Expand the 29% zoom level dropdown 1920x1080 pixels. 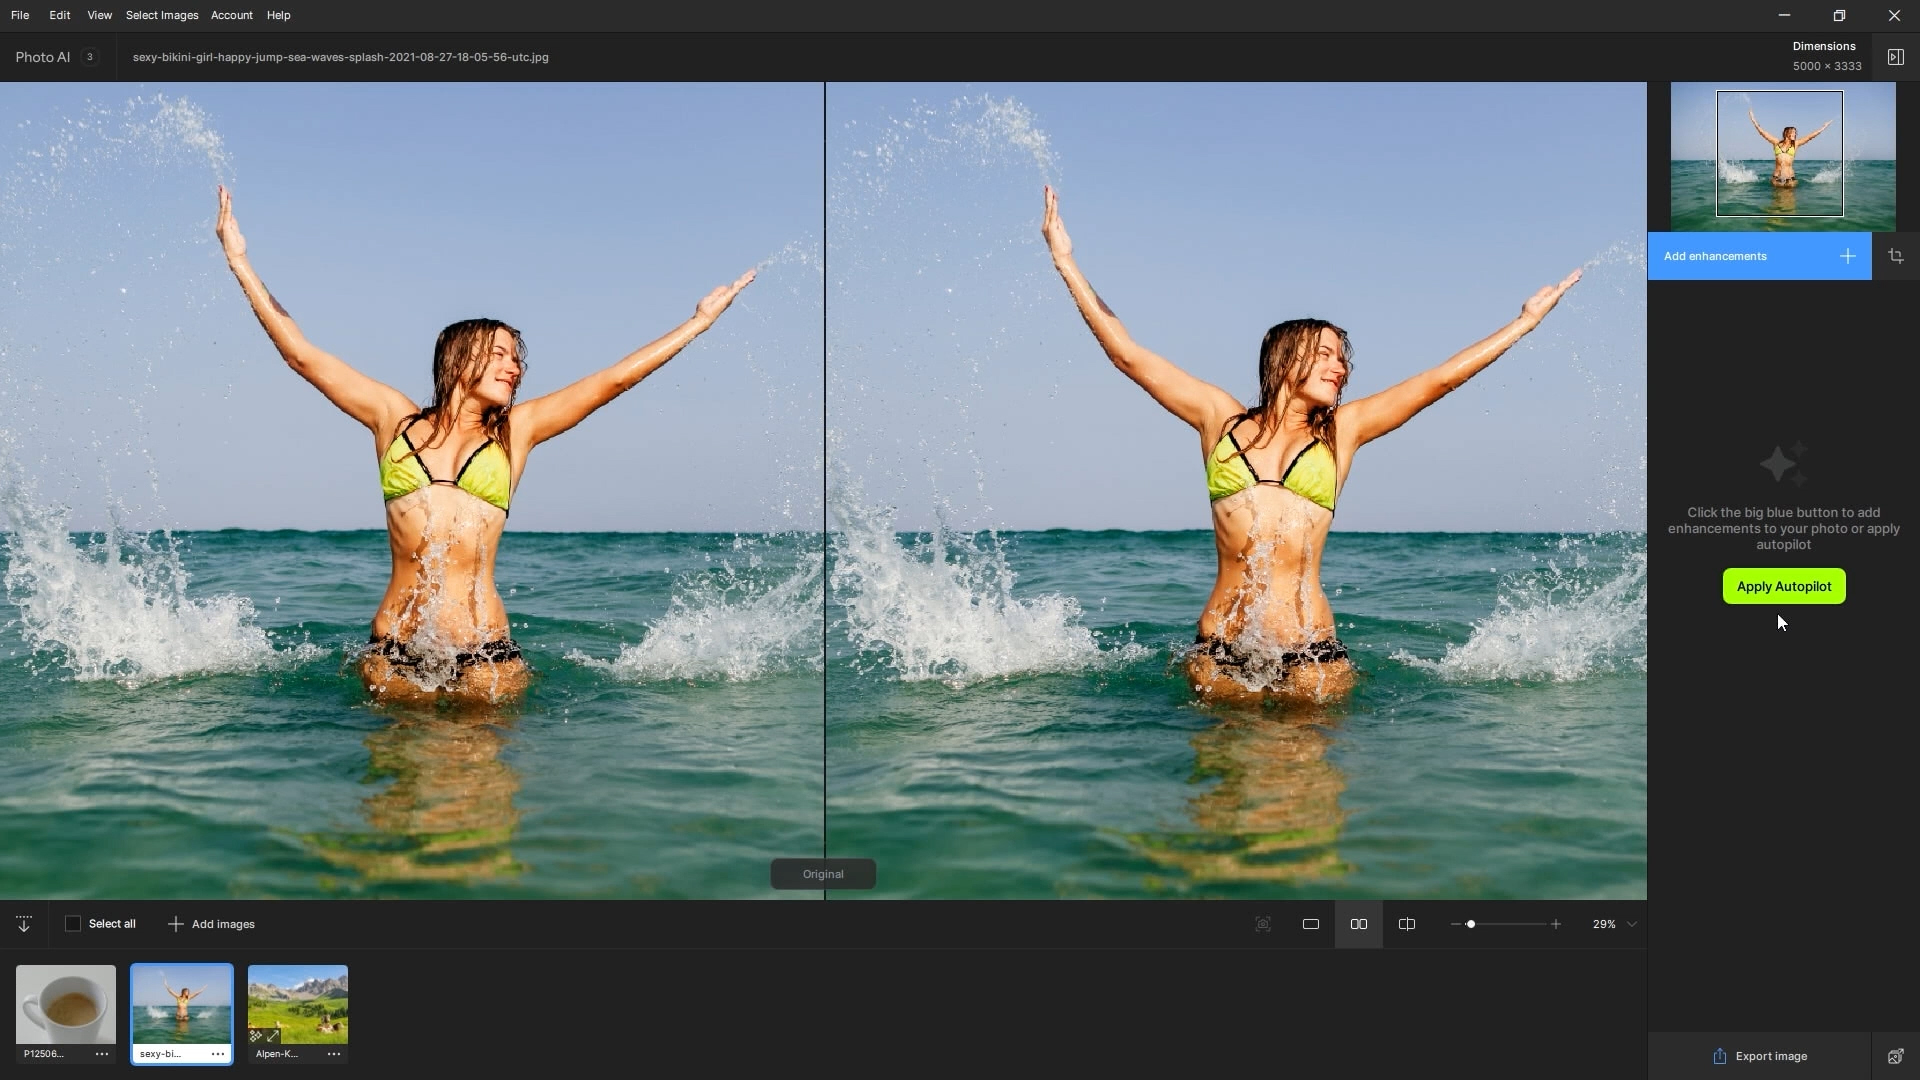1632,924
